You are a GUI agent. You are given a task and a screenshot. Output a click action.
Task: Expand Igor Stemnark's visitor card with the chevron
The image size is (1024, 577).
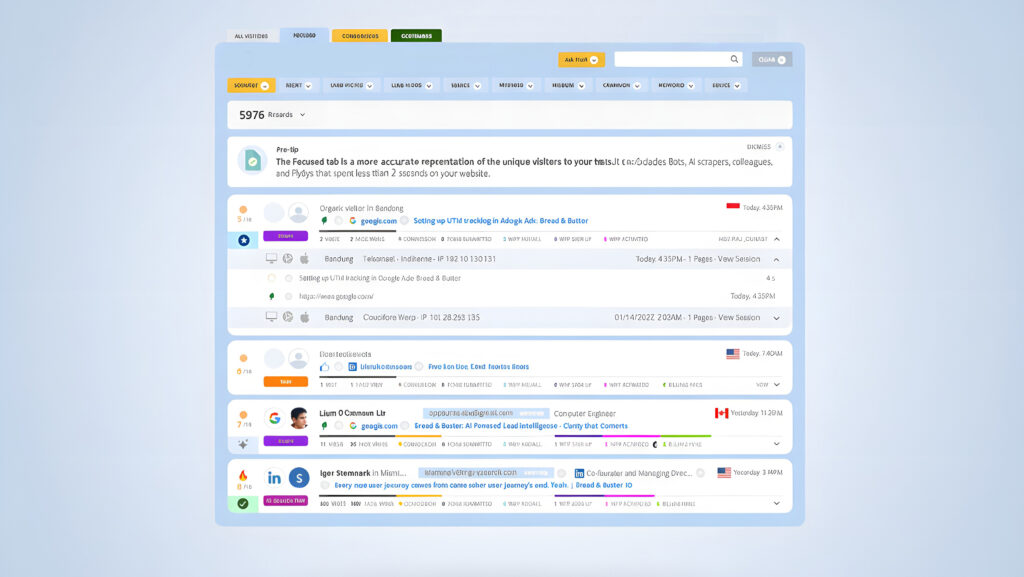[x=776, y=504]
